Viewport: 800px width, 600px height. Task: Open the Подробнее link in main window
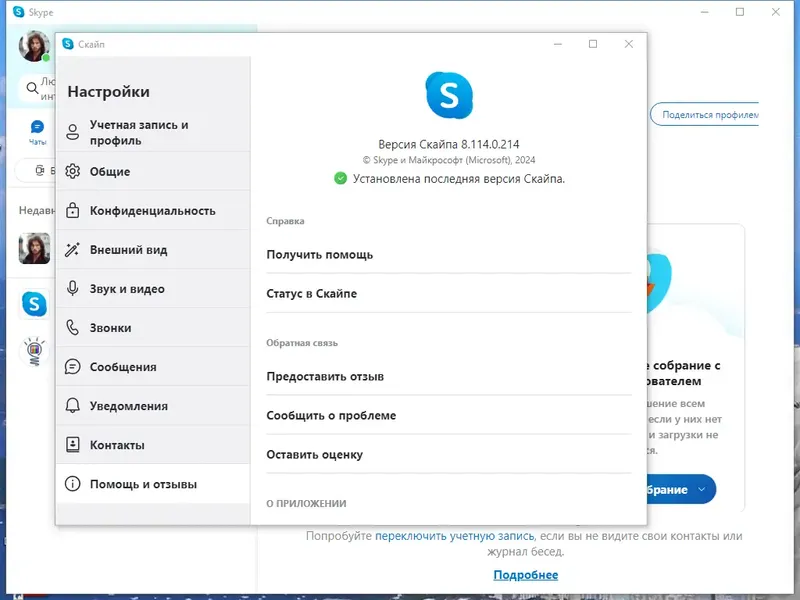[526, 574]
